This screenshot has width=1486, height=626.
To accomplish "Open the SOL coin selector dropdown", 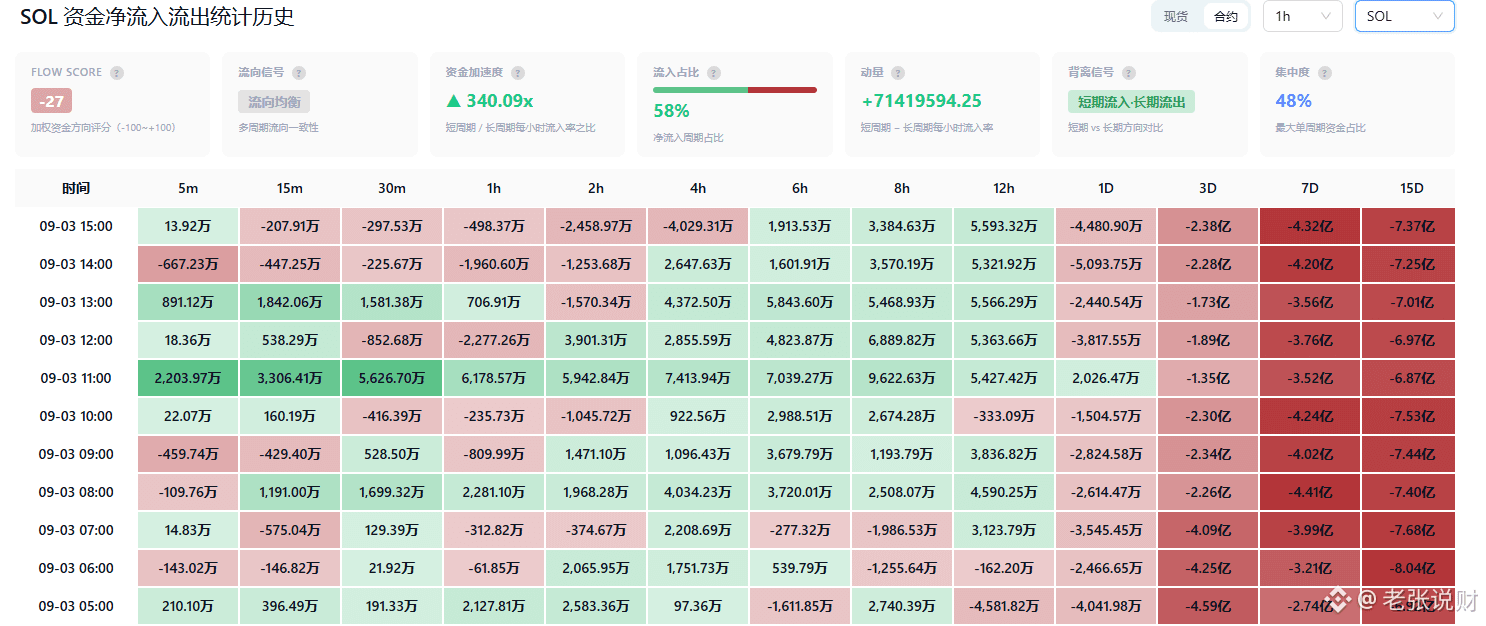I will coord(1404,16).
